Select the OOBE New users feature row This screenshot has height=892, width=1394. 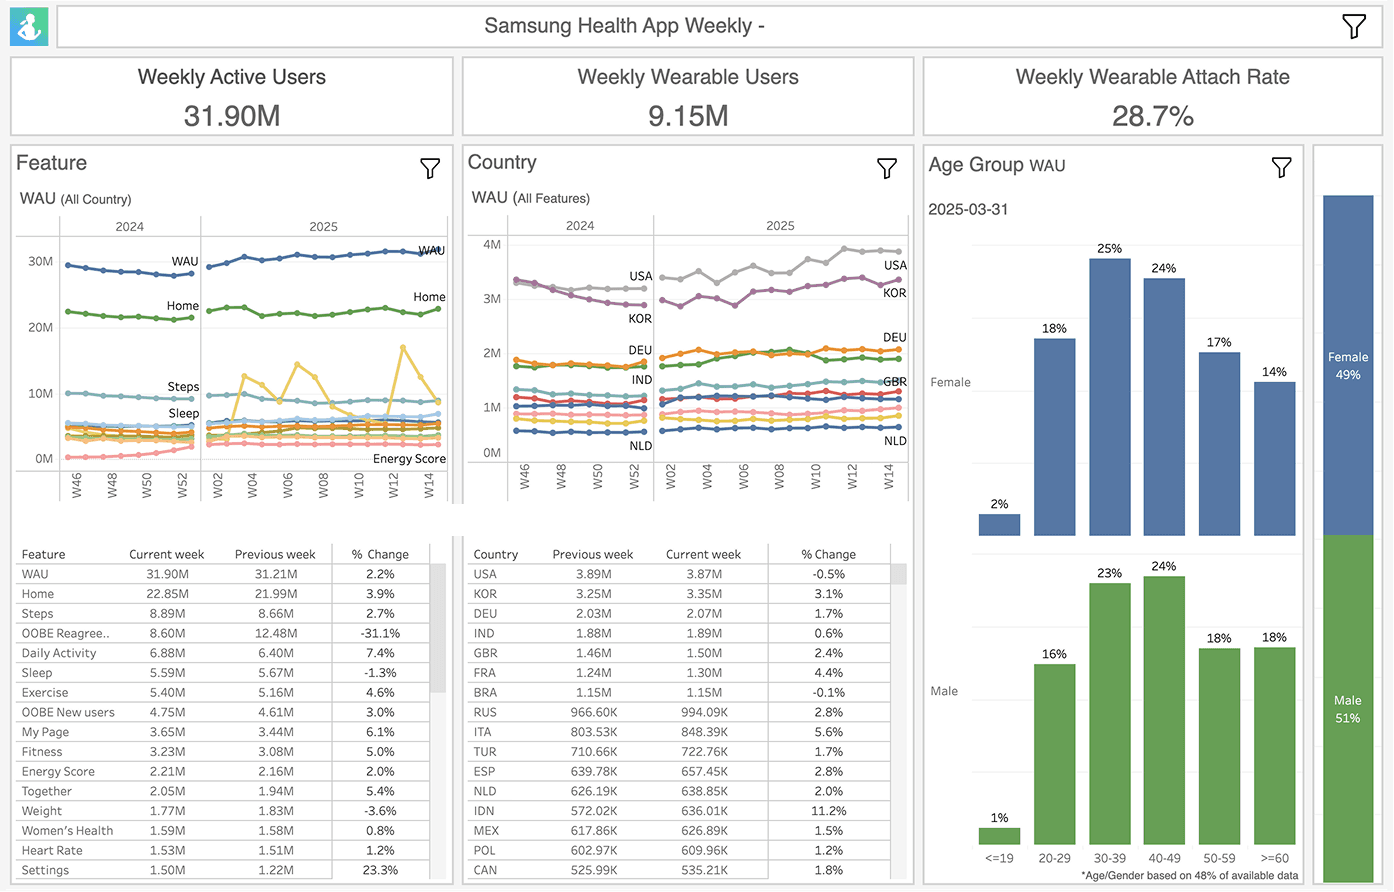click(x=223, y=712)
